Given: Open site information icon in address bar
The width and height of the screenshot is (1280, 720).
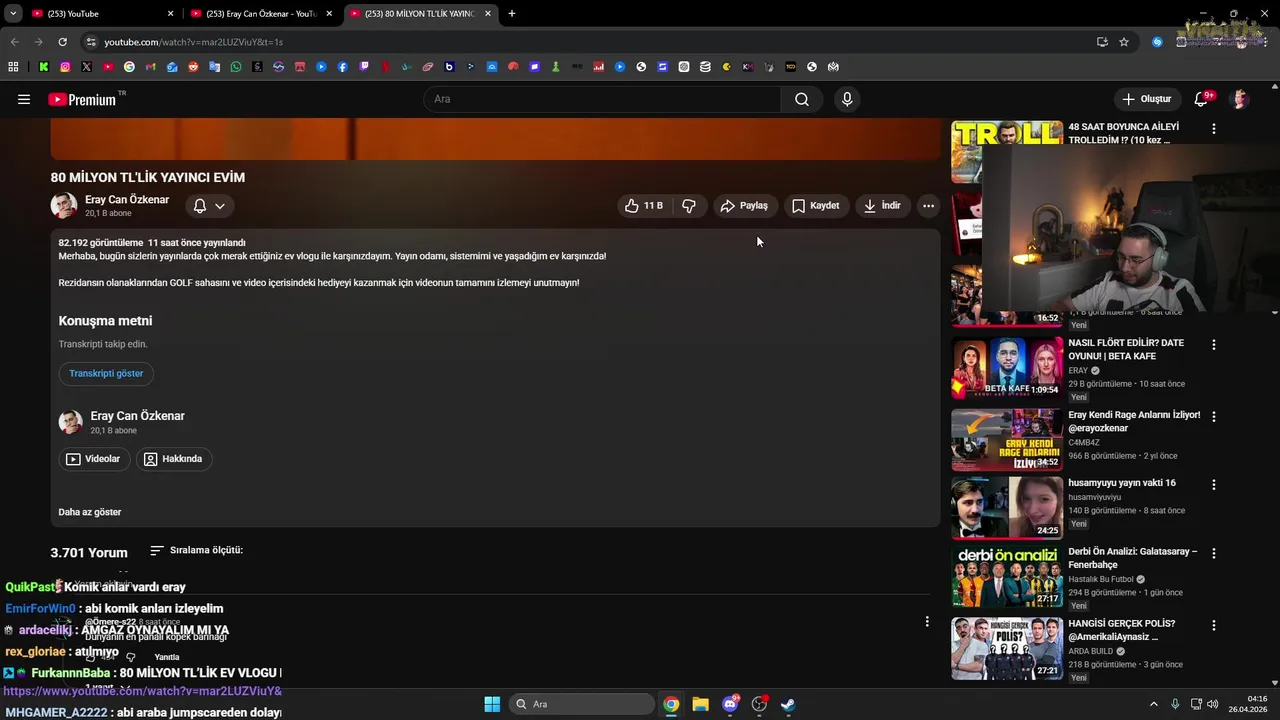Looking at the screenshot, I should click(x=91, y=42).
